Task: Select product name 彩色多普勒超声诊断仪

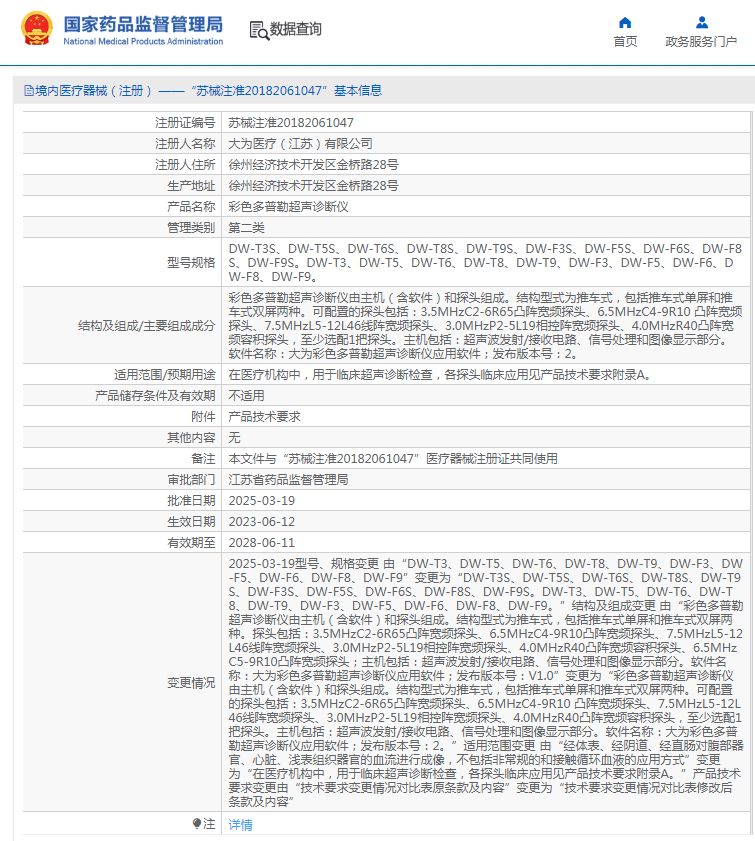Action: pos(288,206)
